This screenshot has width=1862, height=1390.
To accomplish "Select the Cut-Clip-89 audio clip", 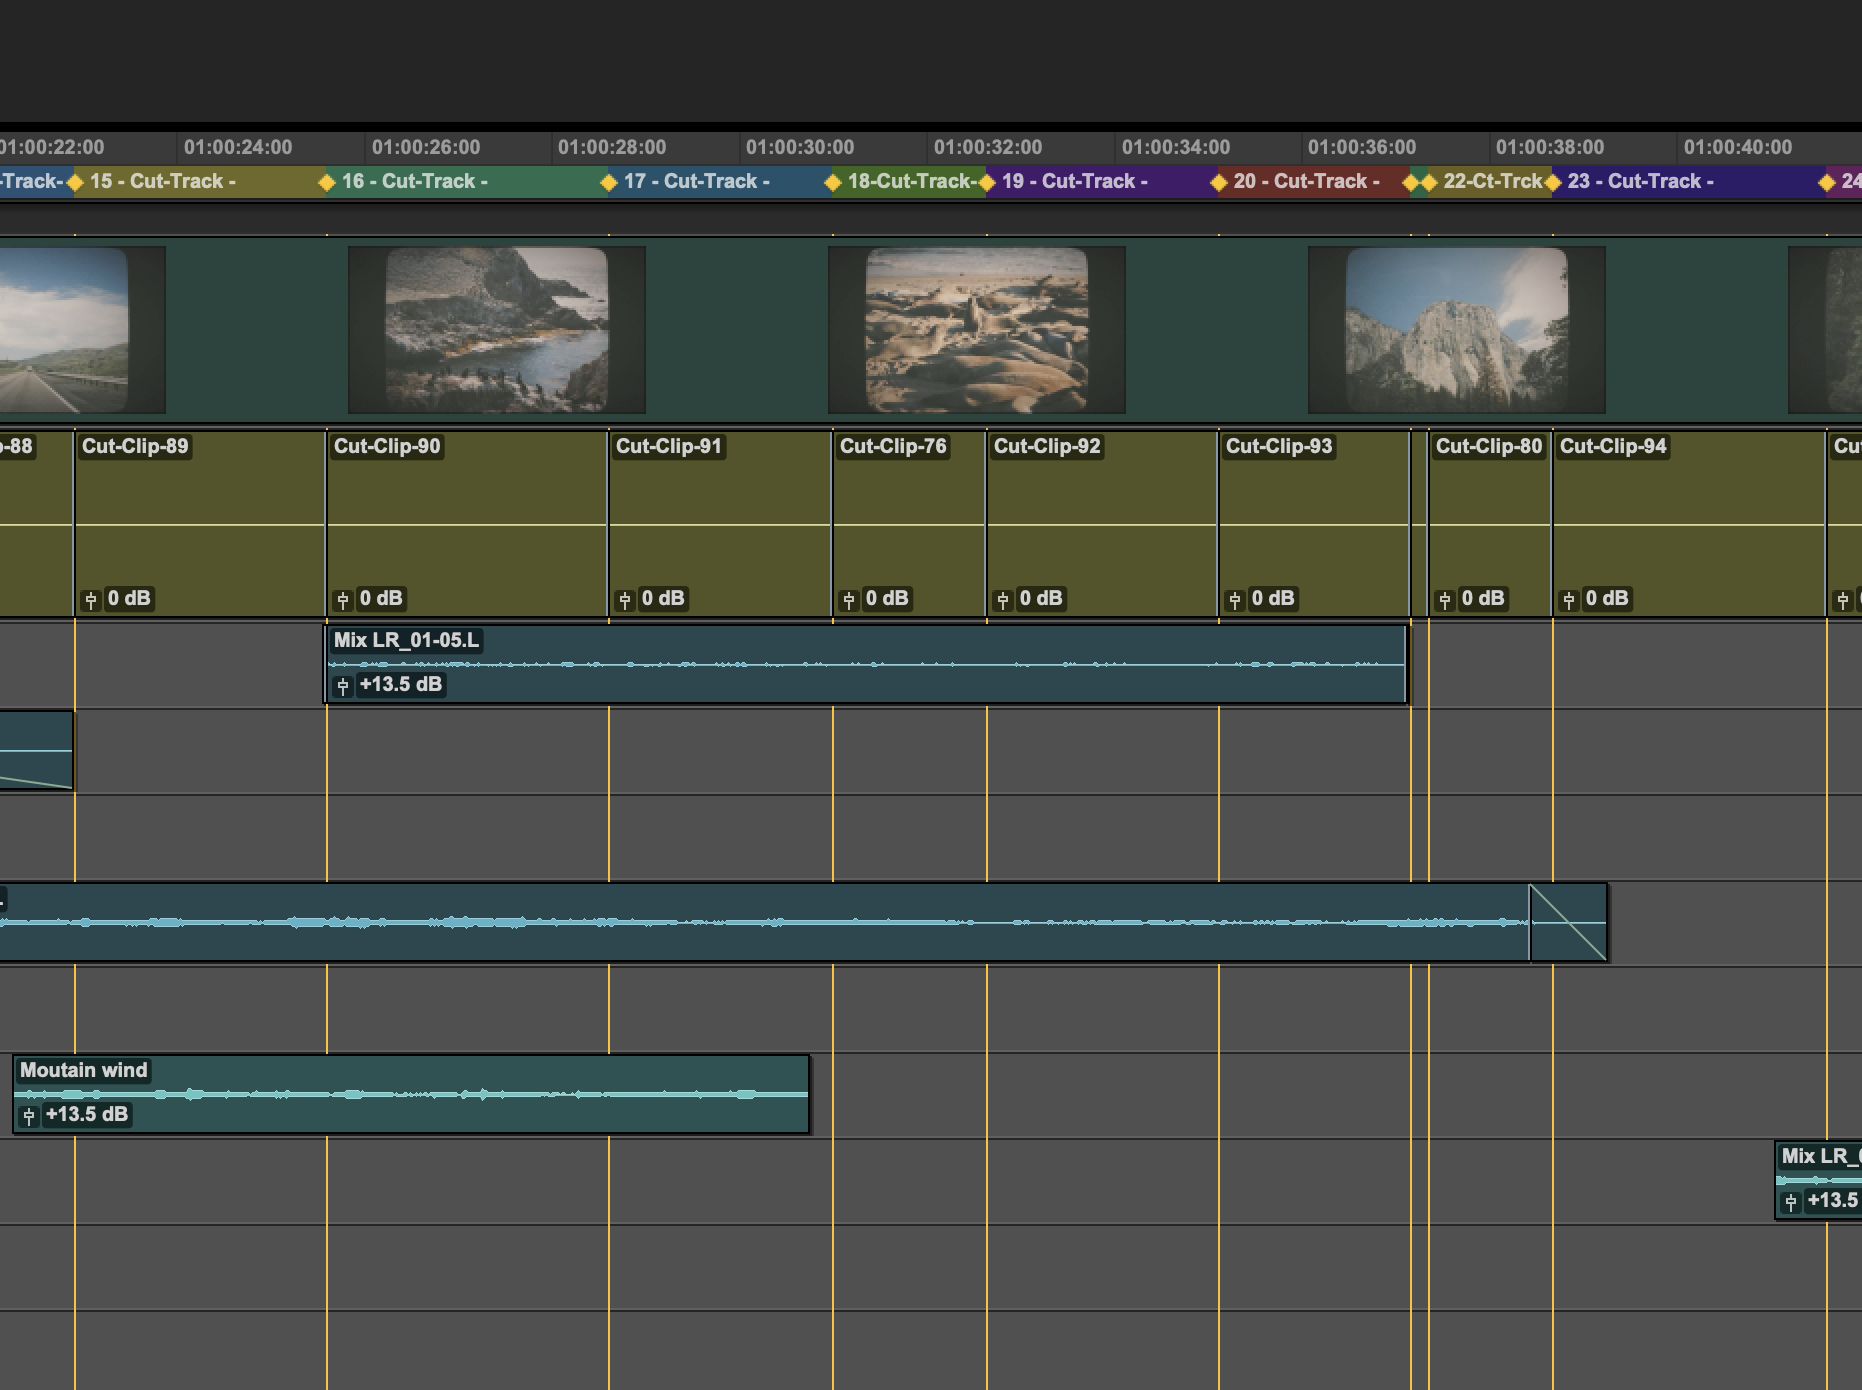I will click(200, 523).
